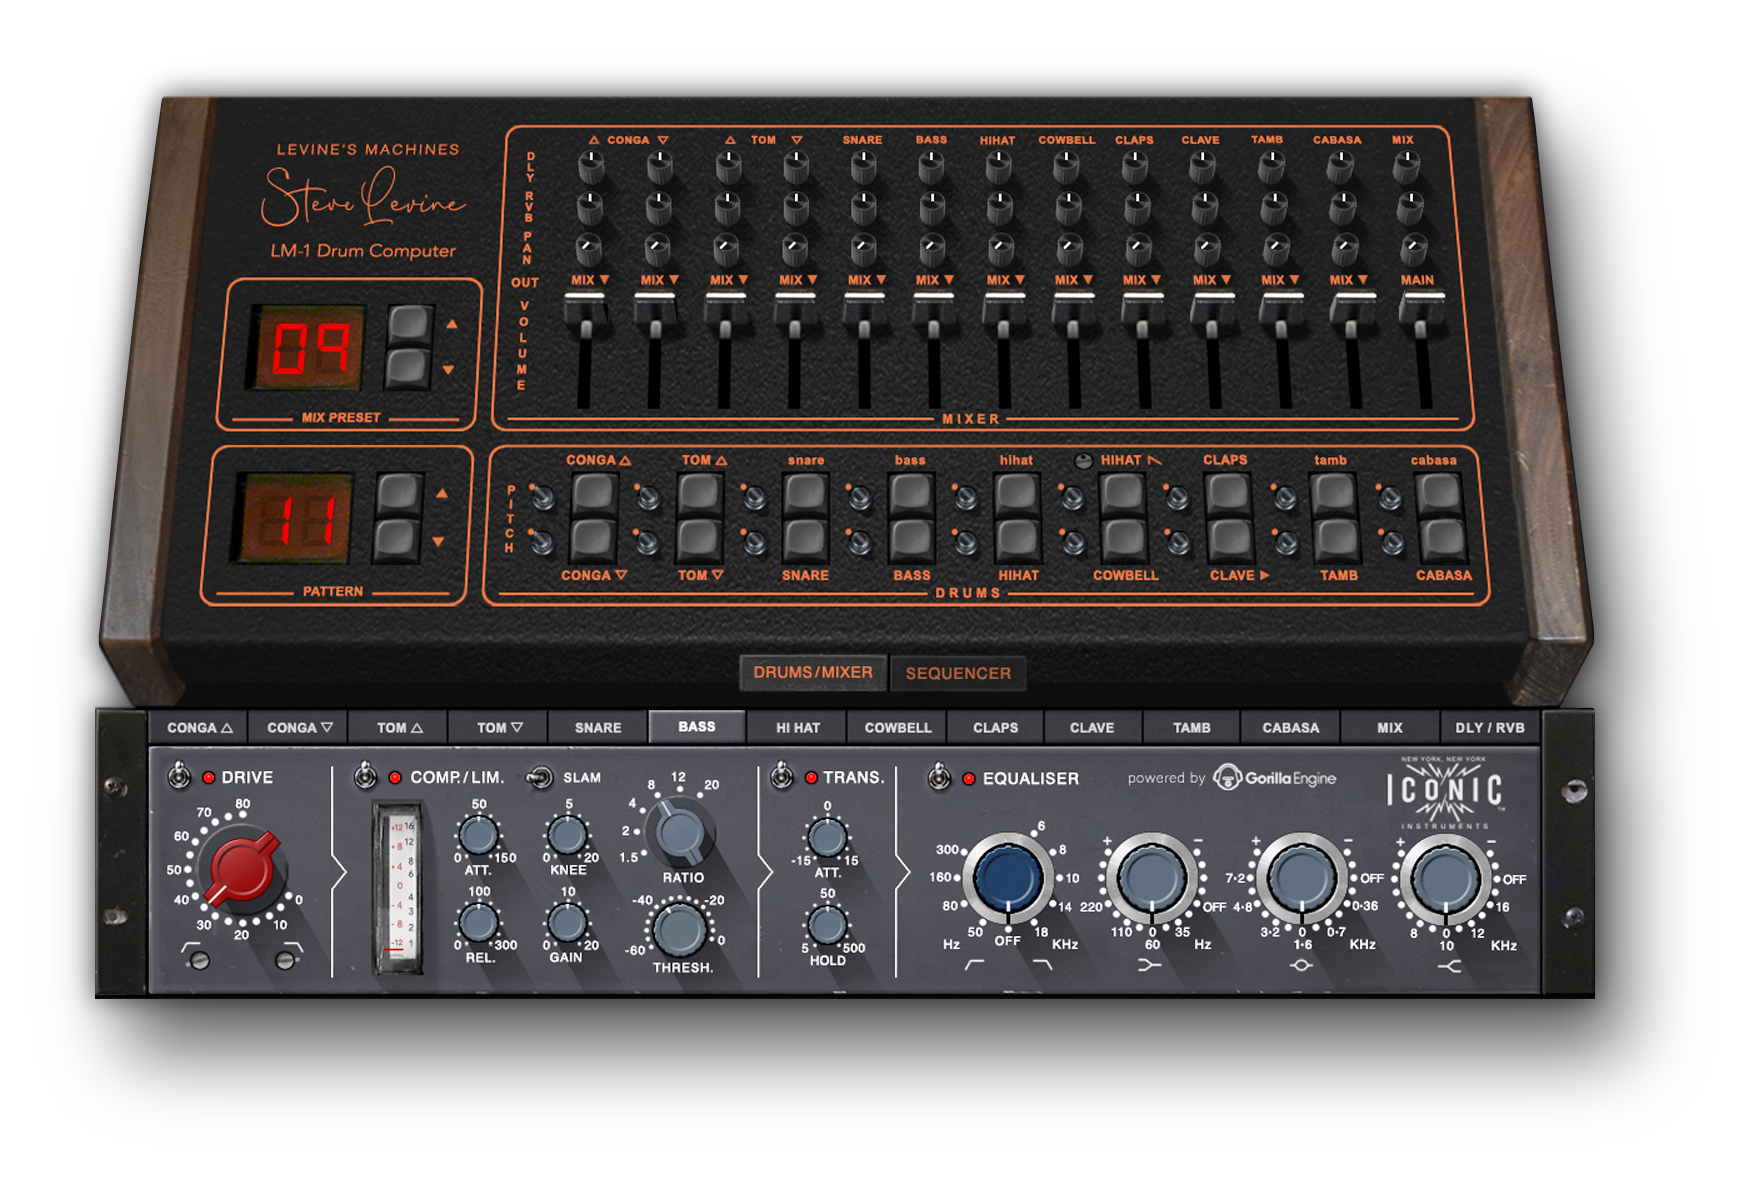The width and height of the screenshot is (1750, 1200).
Task: Toggle the EQUALISER on/off switch
Action: [939, 777]
